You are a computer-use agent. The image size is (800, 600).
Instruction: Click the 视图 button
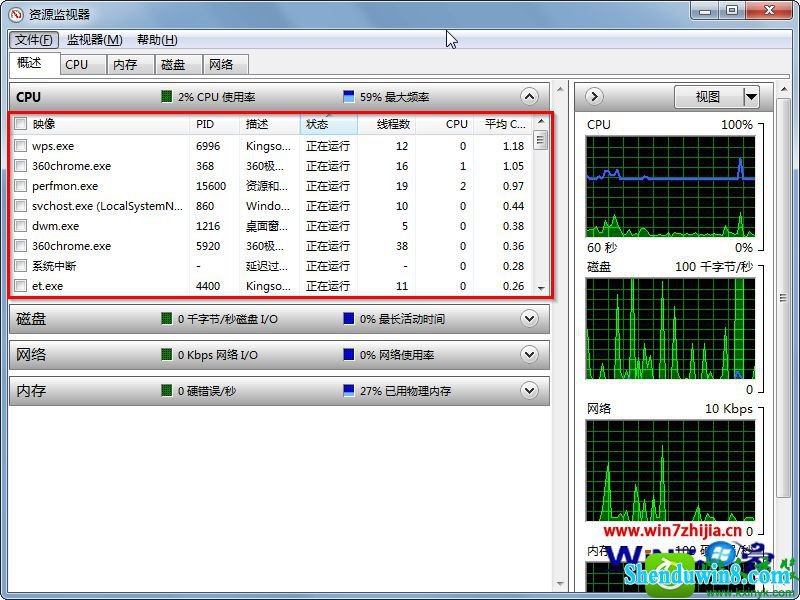[x=708, y=96]
